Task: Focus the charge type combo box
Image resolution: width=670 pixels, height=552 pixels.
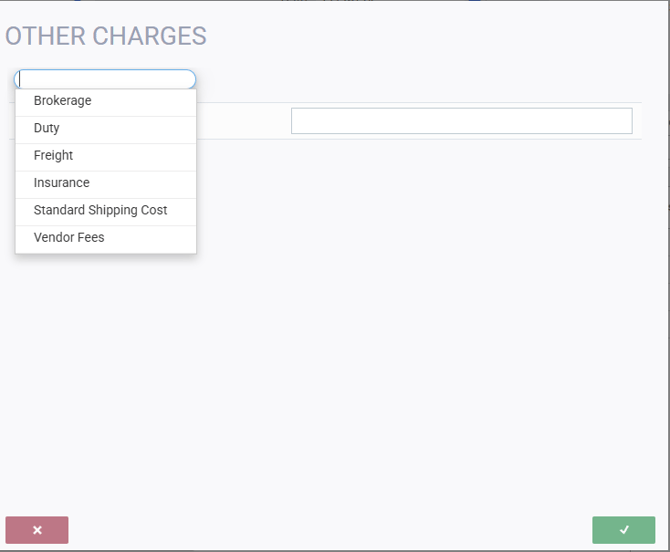Action: tap(105, 79)
